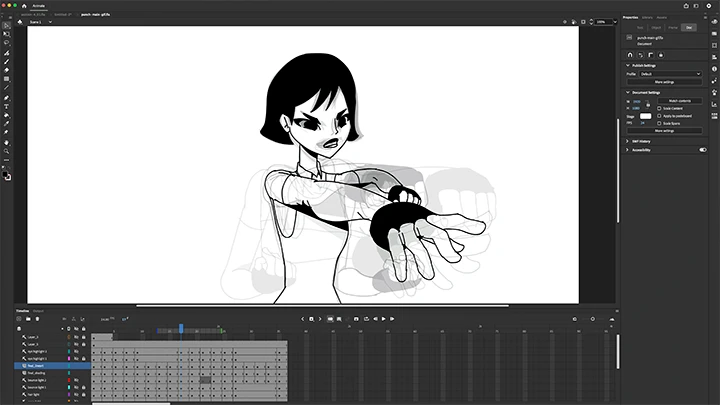Select the punch-main-gif.fla document tab
This screenshot has height=405, width=720.
click(96, 14)
